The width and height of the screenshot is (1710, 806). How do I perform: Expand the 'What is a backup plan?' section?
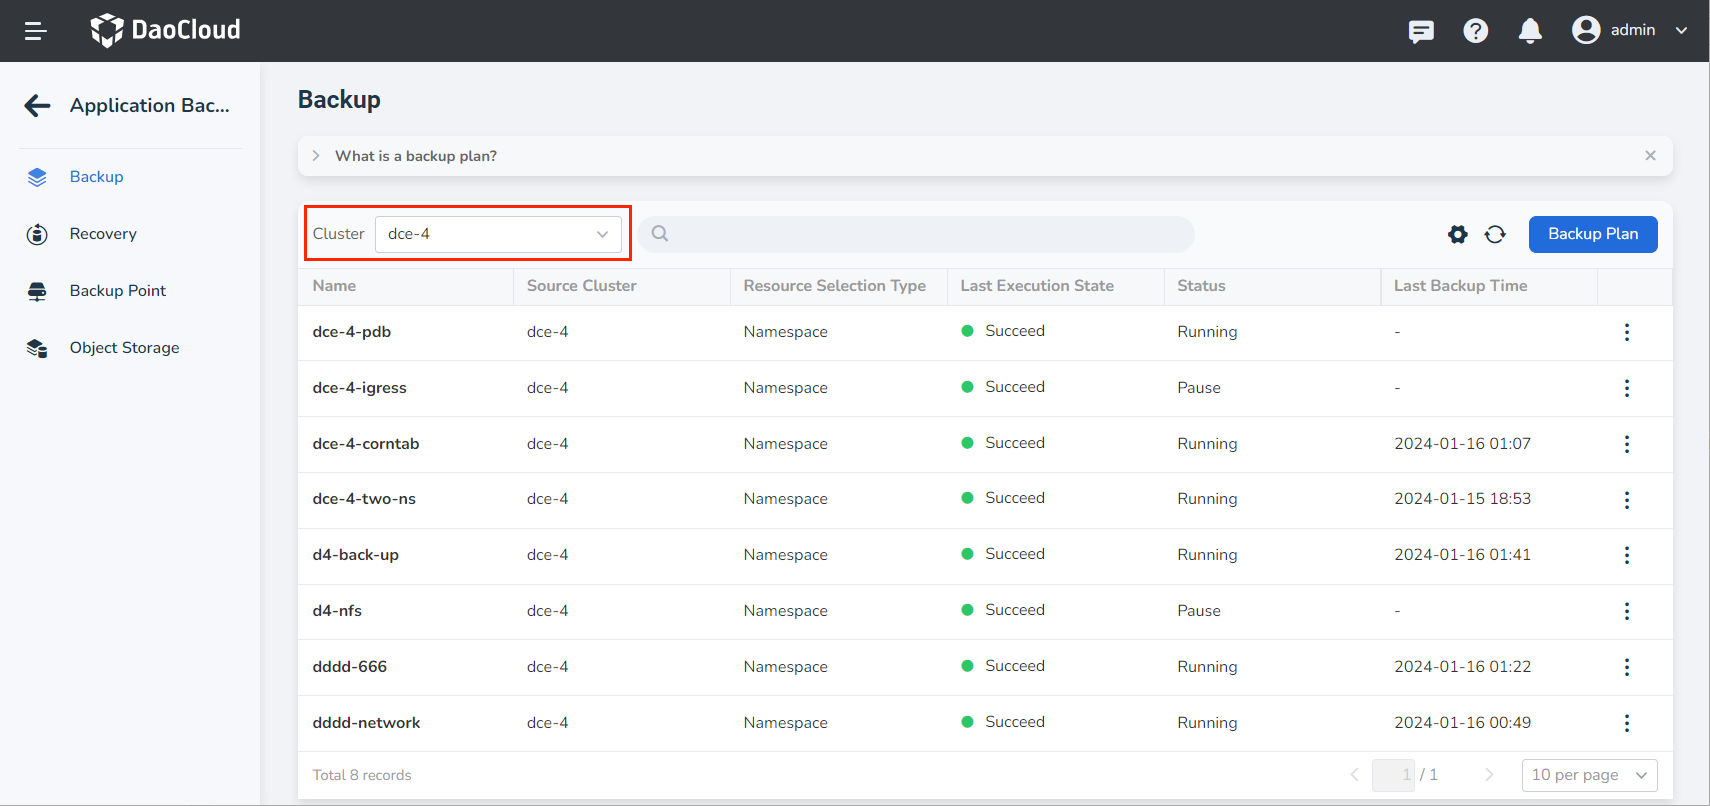pyautogui.click(x=316, y=156)
